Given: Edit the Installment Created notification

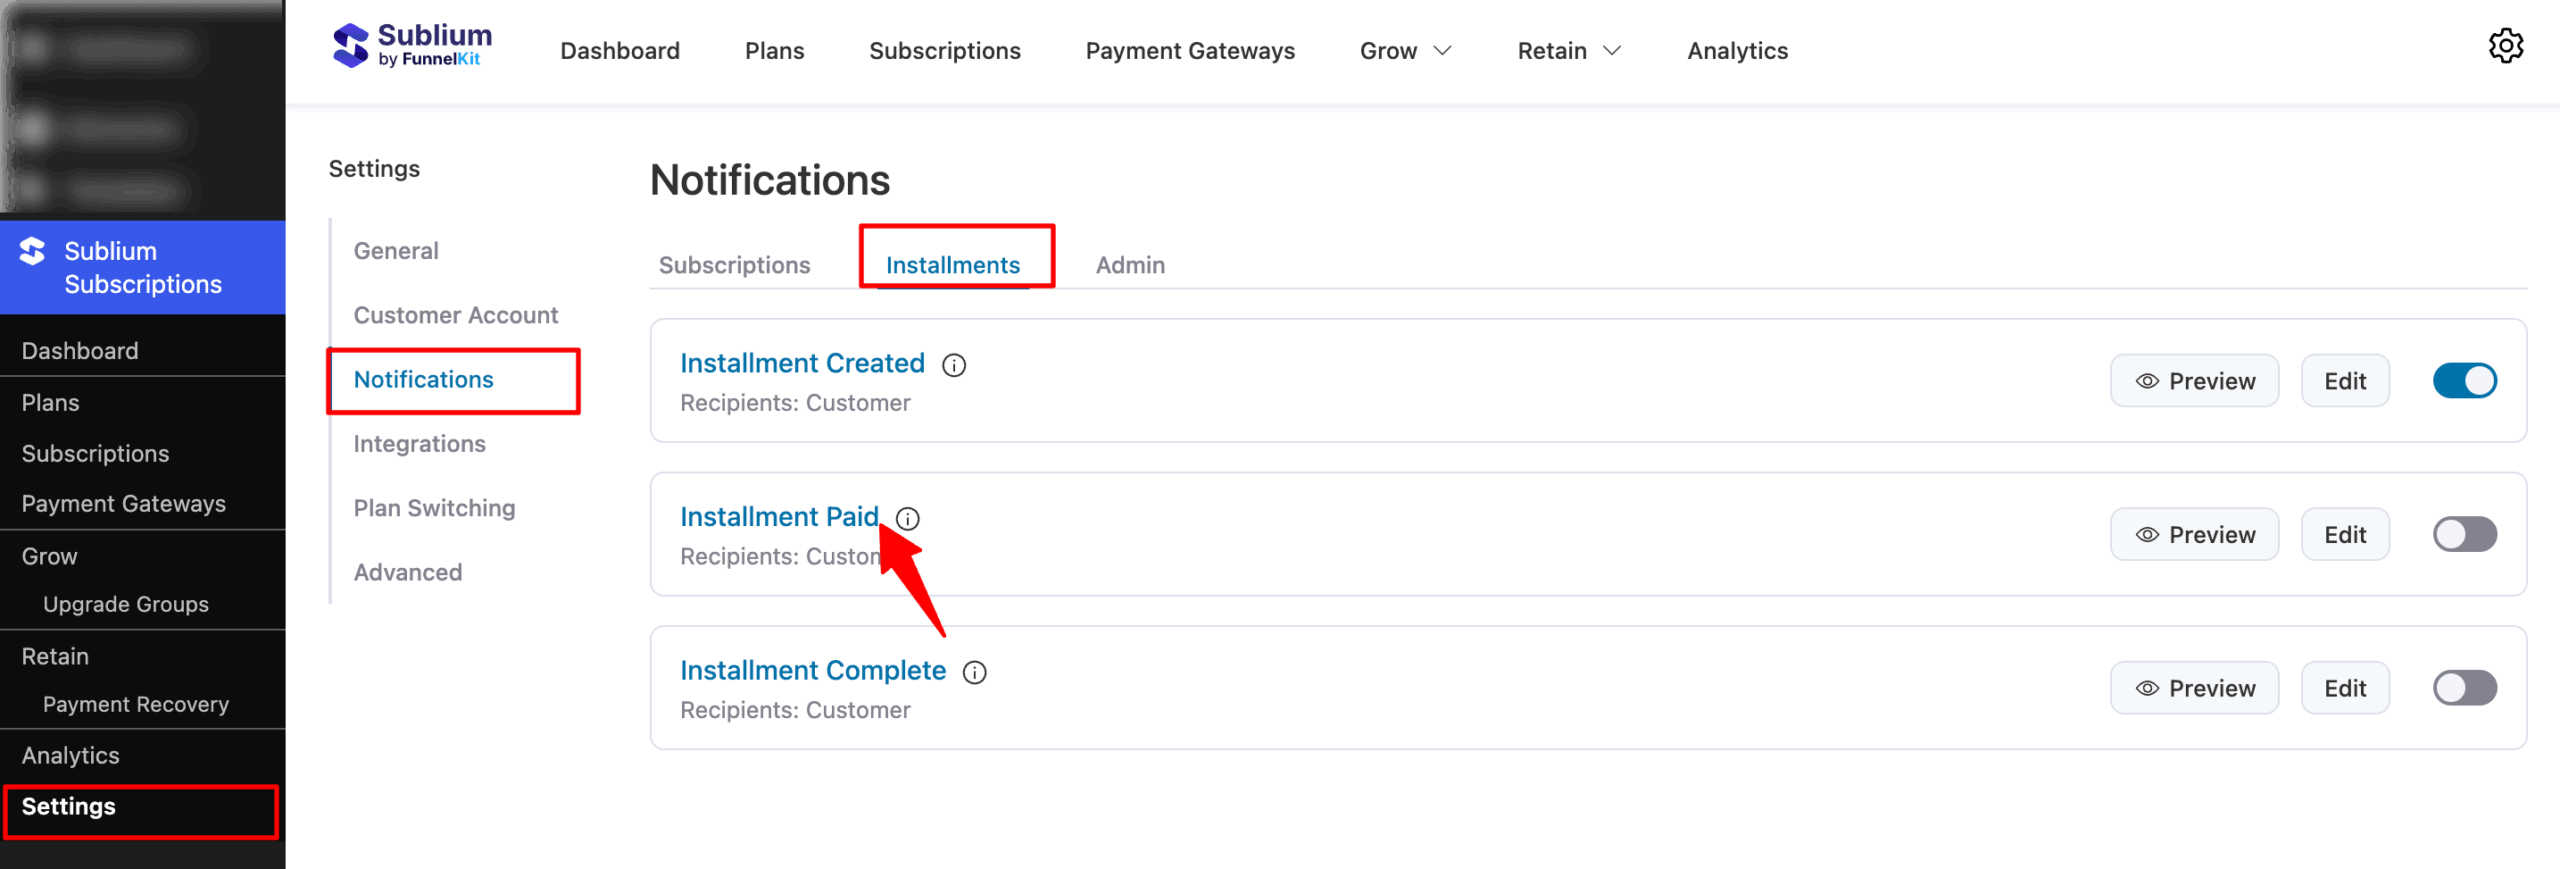Looking at the screenshot, I should point(2345,380).
